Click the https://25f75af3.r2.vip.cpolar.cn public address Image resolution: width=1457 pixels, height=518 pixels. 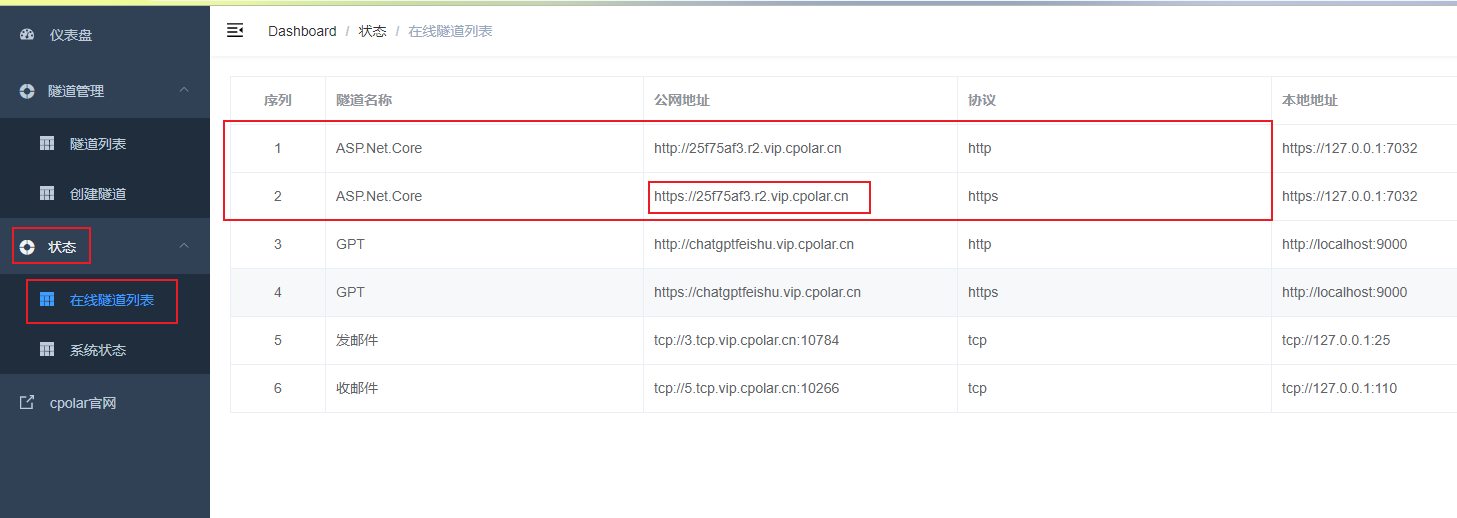click(751, 196)
